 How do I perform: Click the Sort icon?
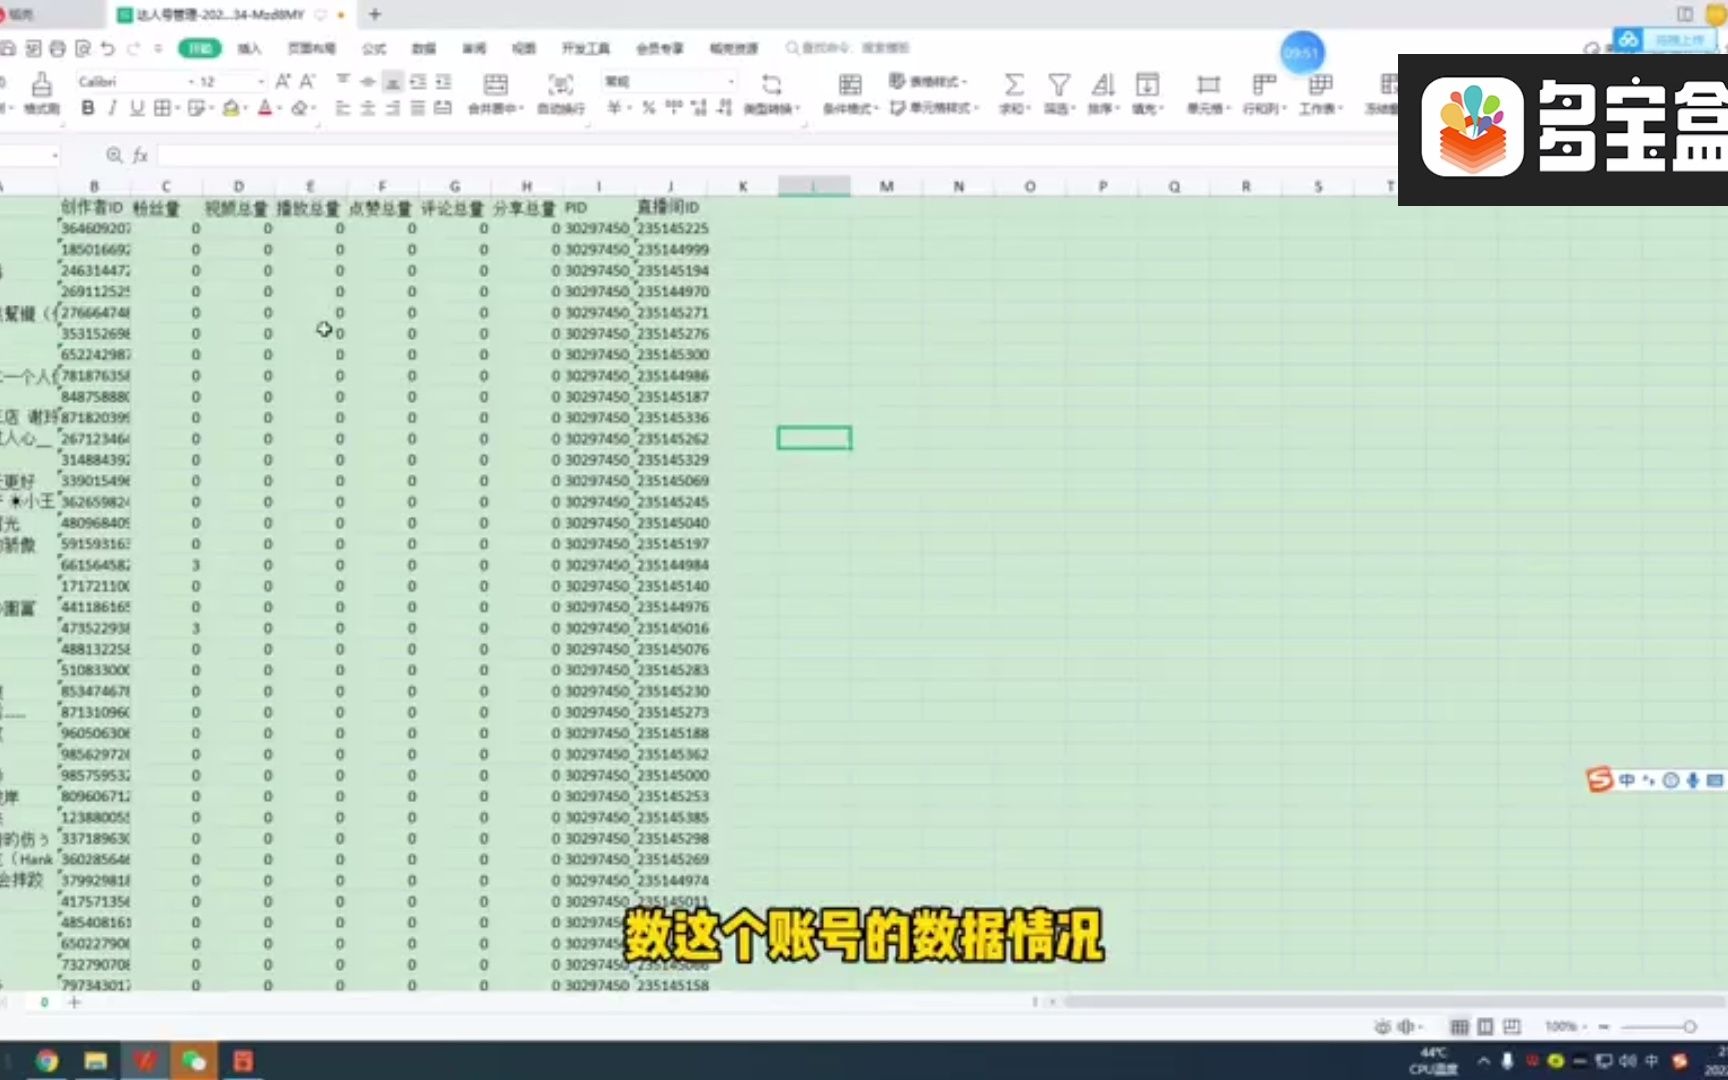pos(1103,85)
